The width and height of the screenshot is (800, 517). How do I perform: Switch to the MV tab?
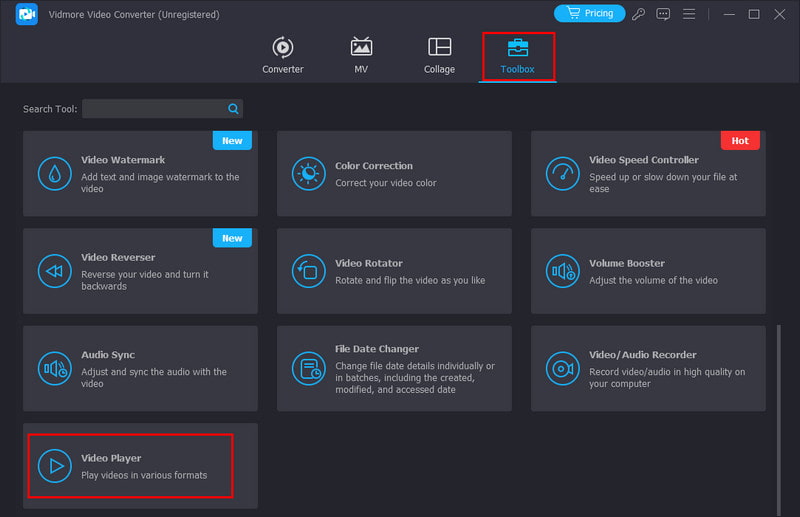click(x=361, y=56)
